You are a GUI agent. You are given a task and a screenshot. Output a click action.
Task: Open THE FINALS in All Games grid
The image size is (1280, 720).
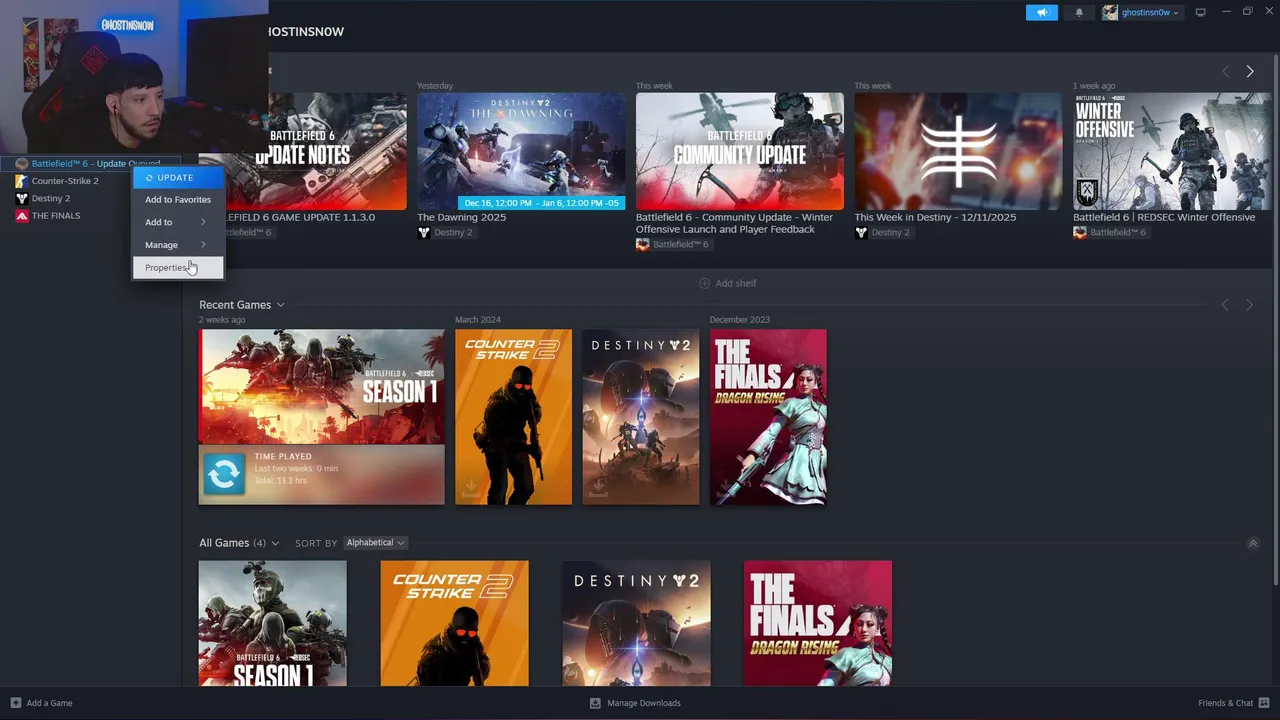(818, 623)
